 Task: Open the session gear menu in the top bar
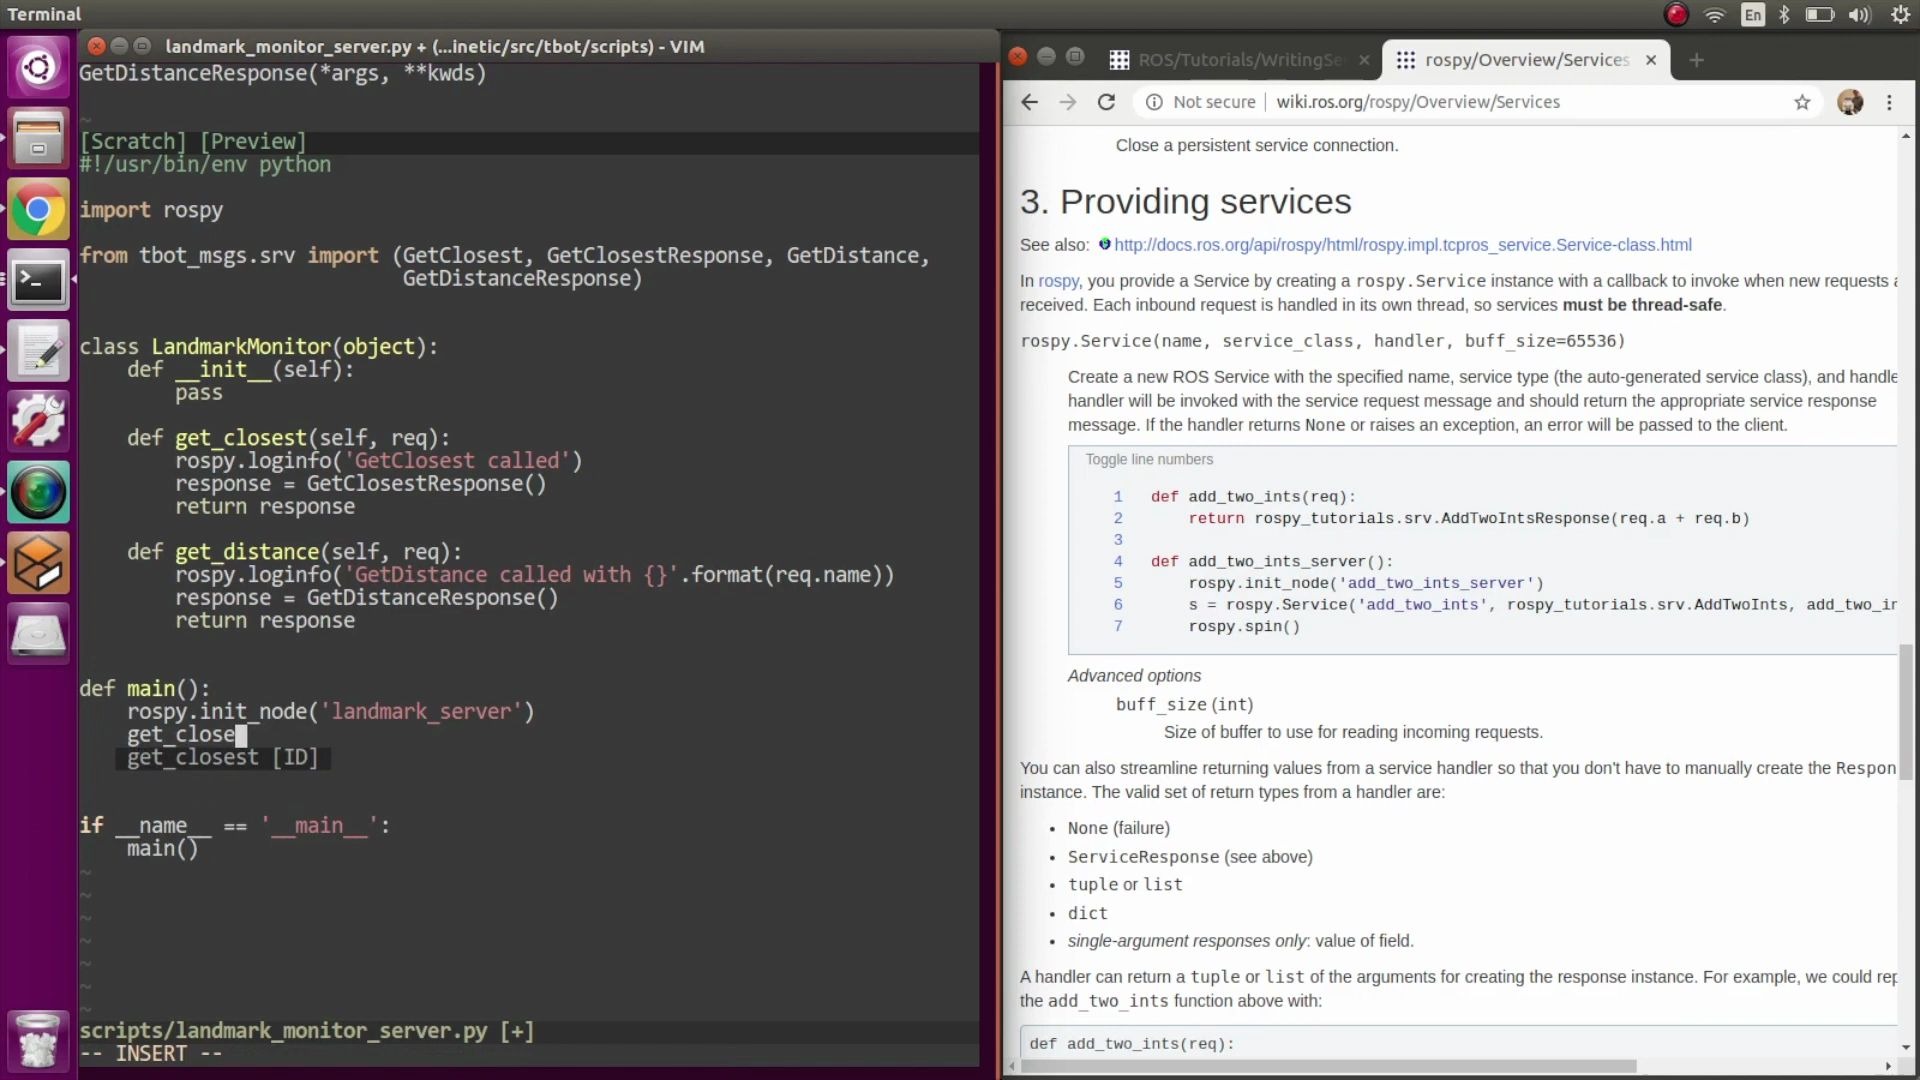click(x=1901, y=14)
